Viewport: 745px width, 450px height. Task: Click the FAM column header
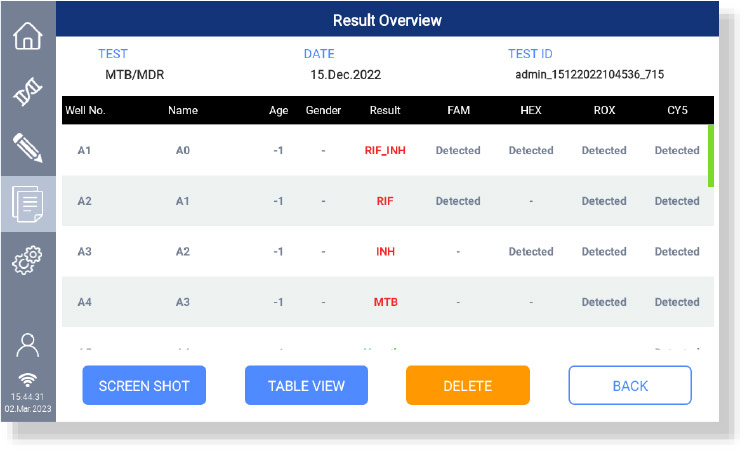tap(458, 110)
